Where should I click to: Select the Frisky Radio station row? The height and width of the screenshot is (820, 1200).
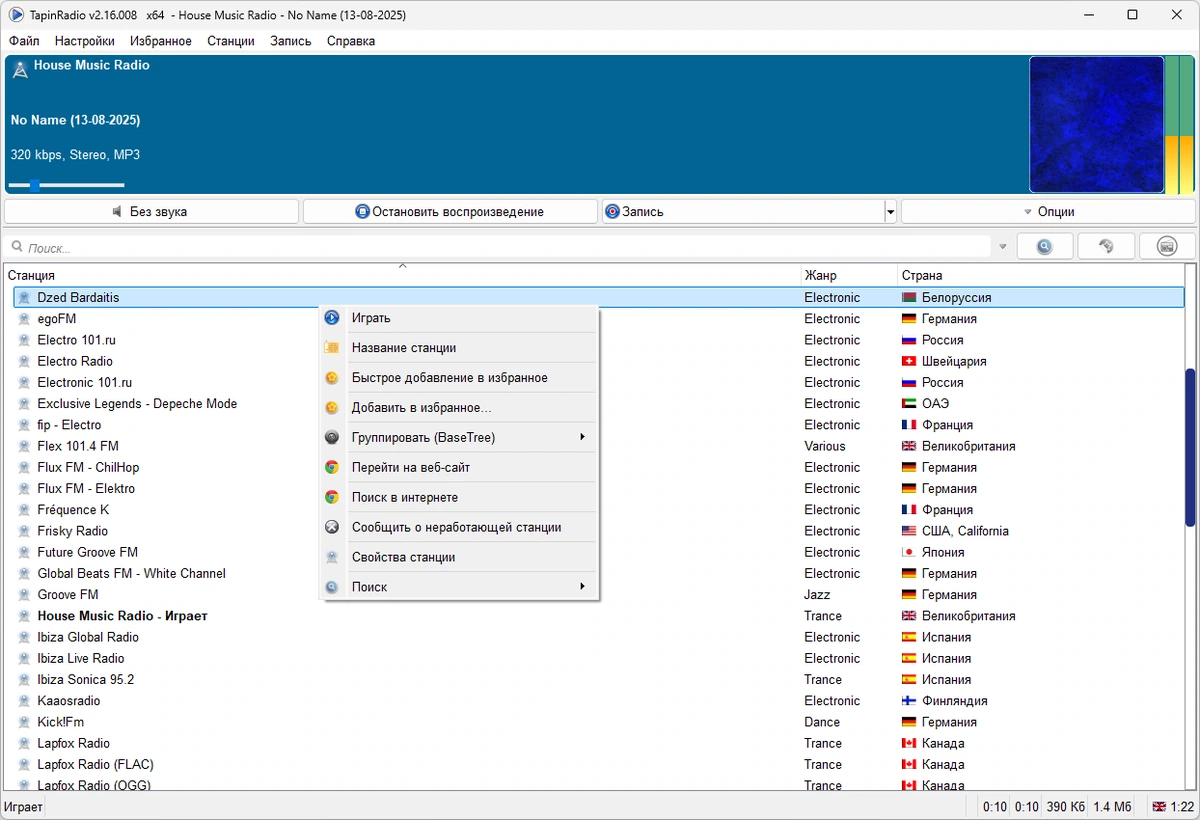[598, 531]
